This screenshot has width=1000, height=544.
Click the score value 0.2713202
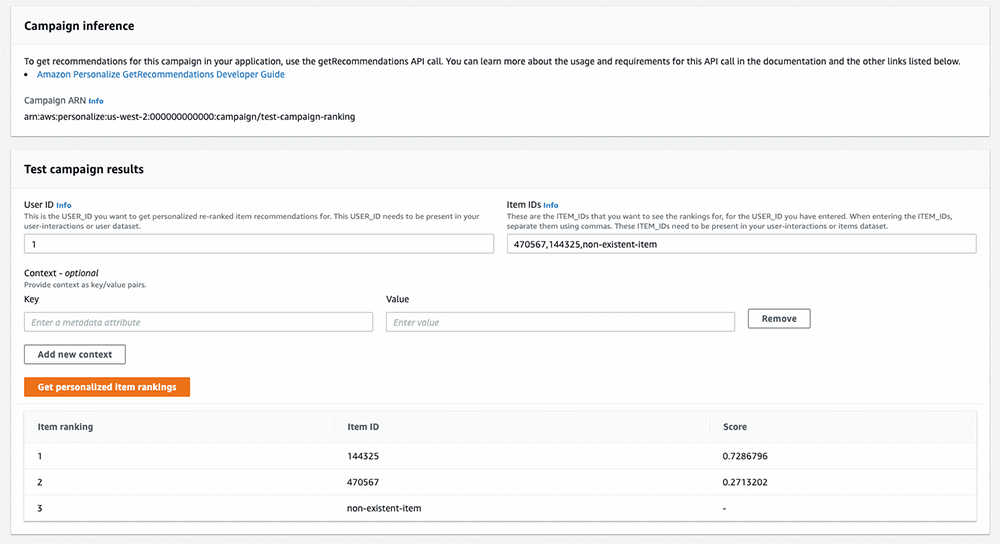pyautogui.click(x=744, y=482)
